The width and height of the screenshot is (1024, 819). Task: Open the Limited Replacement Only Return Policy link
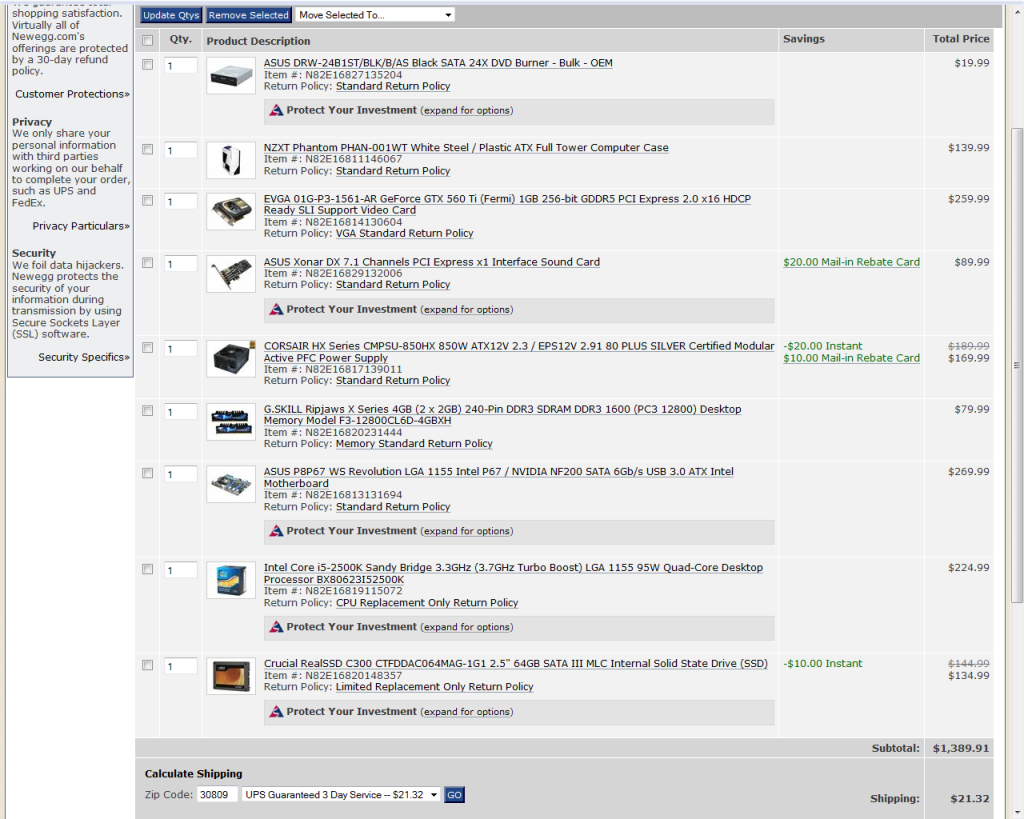435,687
